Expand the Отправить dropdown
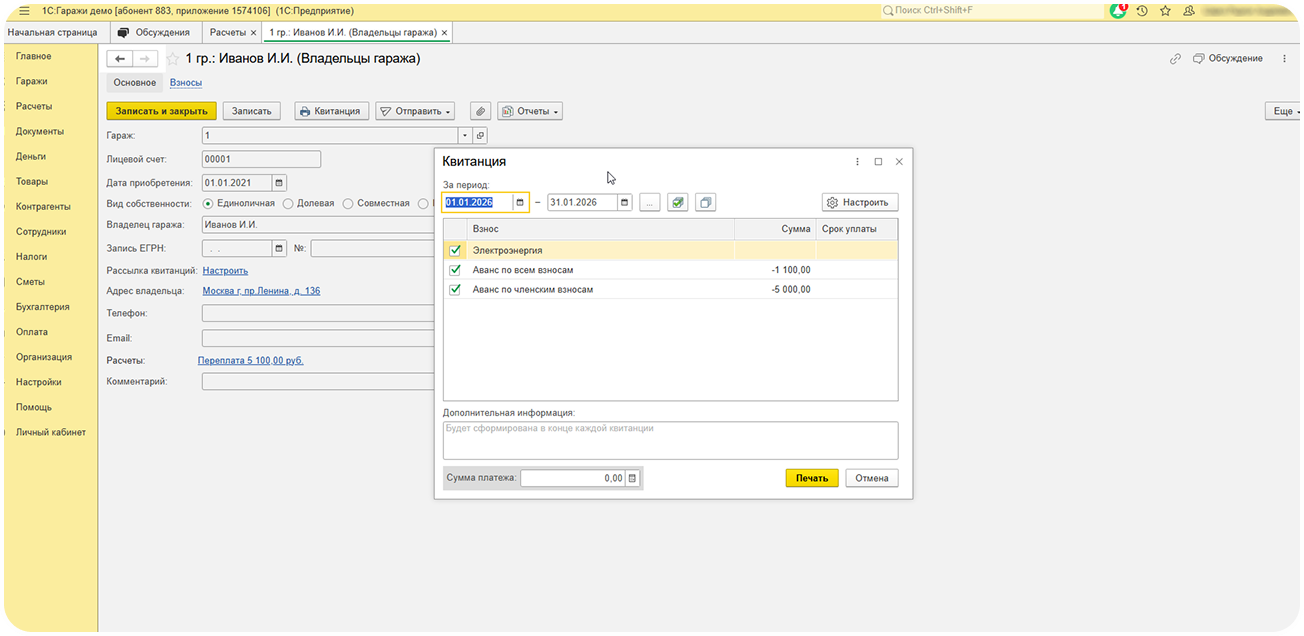Image resolution: width=1304 pixels, height=636 pixels. coord(415,111)
